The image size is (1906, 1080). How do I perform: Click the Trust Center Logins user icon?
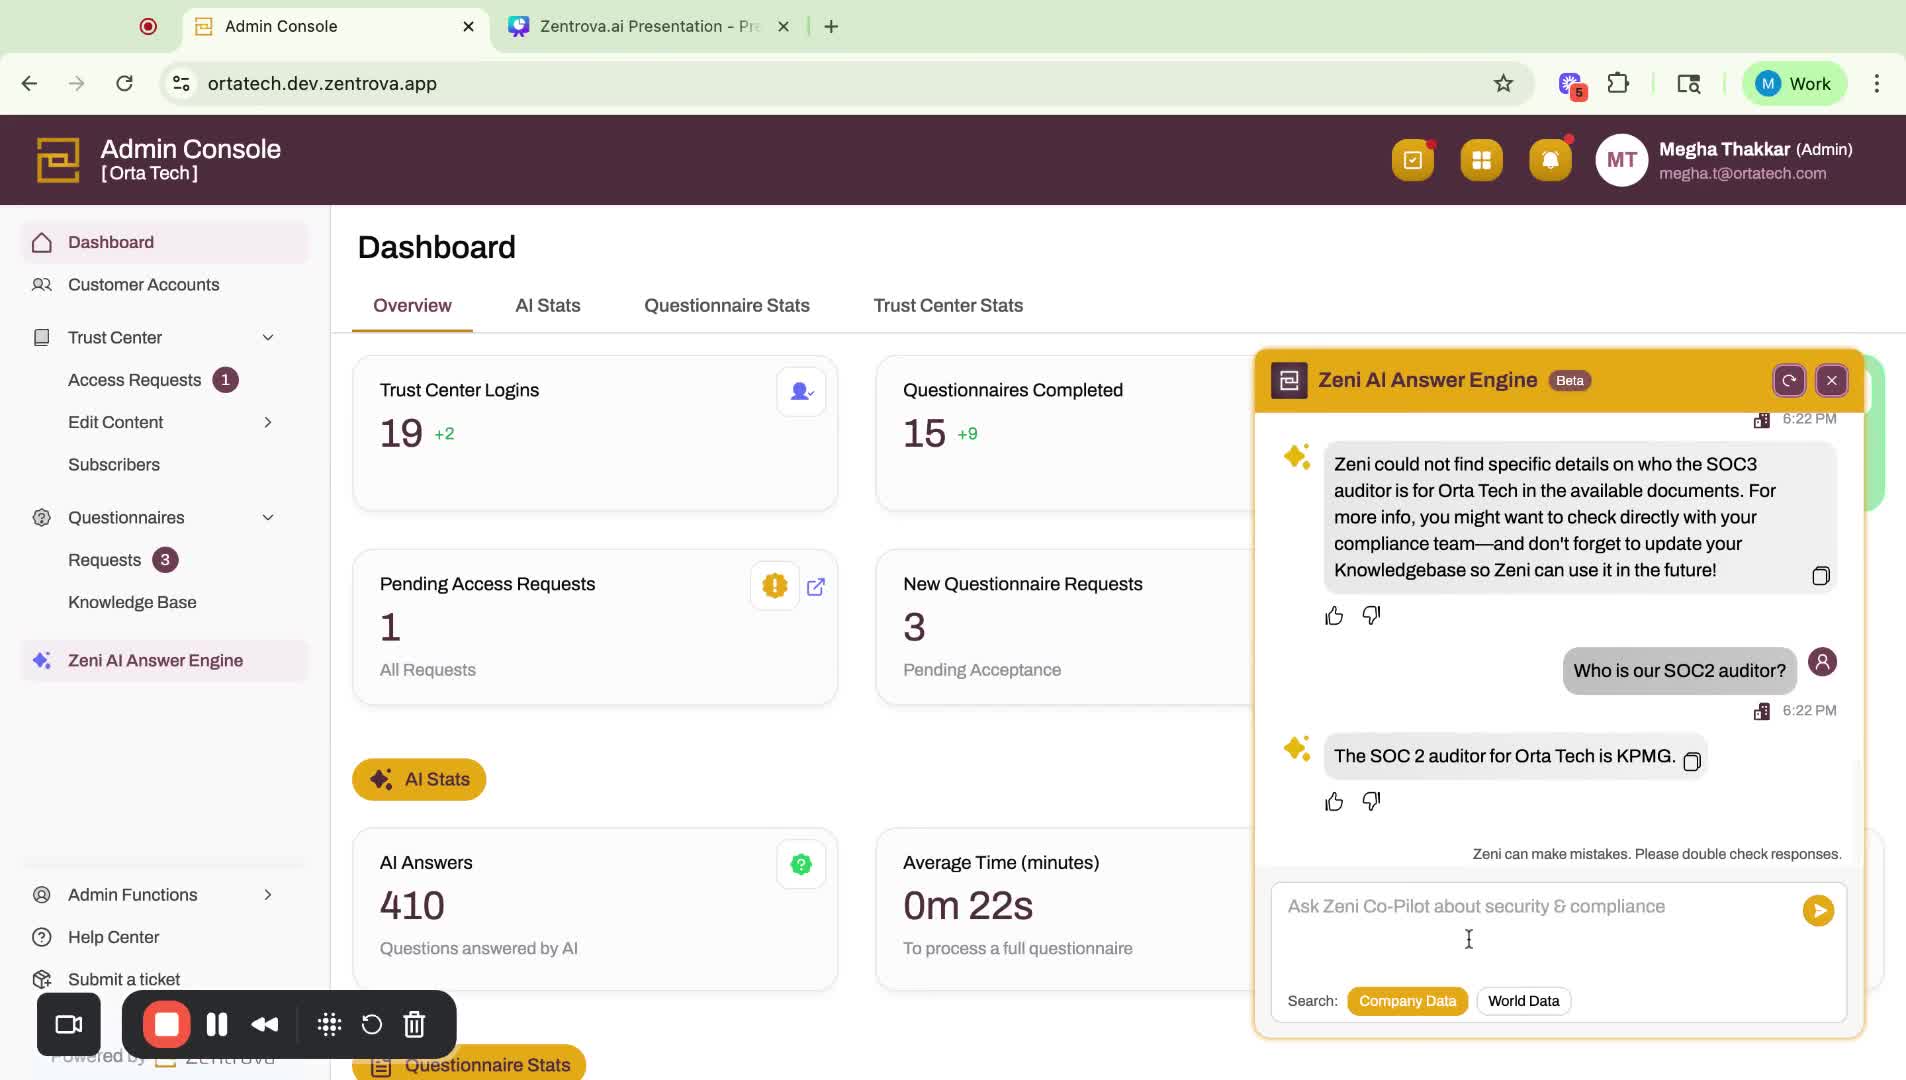801,392
